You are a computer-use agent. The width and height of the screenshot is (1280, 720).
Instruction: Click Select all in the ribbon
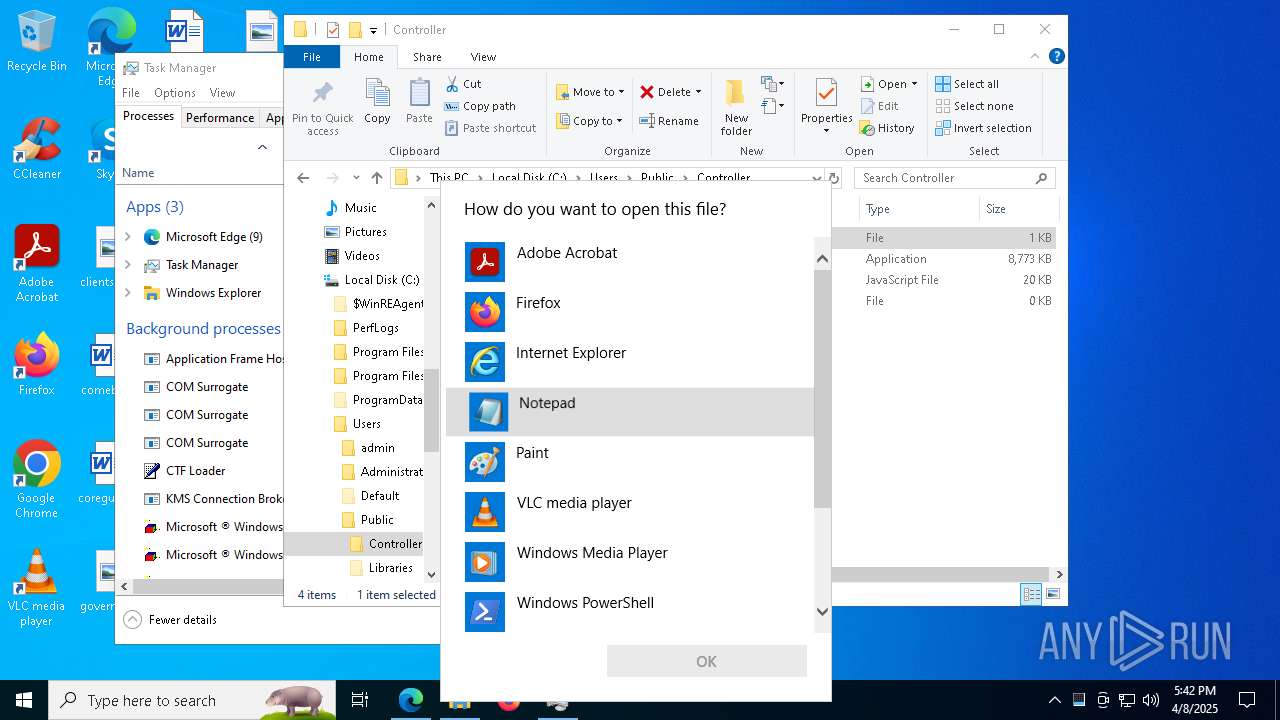(x=967, y=84)
